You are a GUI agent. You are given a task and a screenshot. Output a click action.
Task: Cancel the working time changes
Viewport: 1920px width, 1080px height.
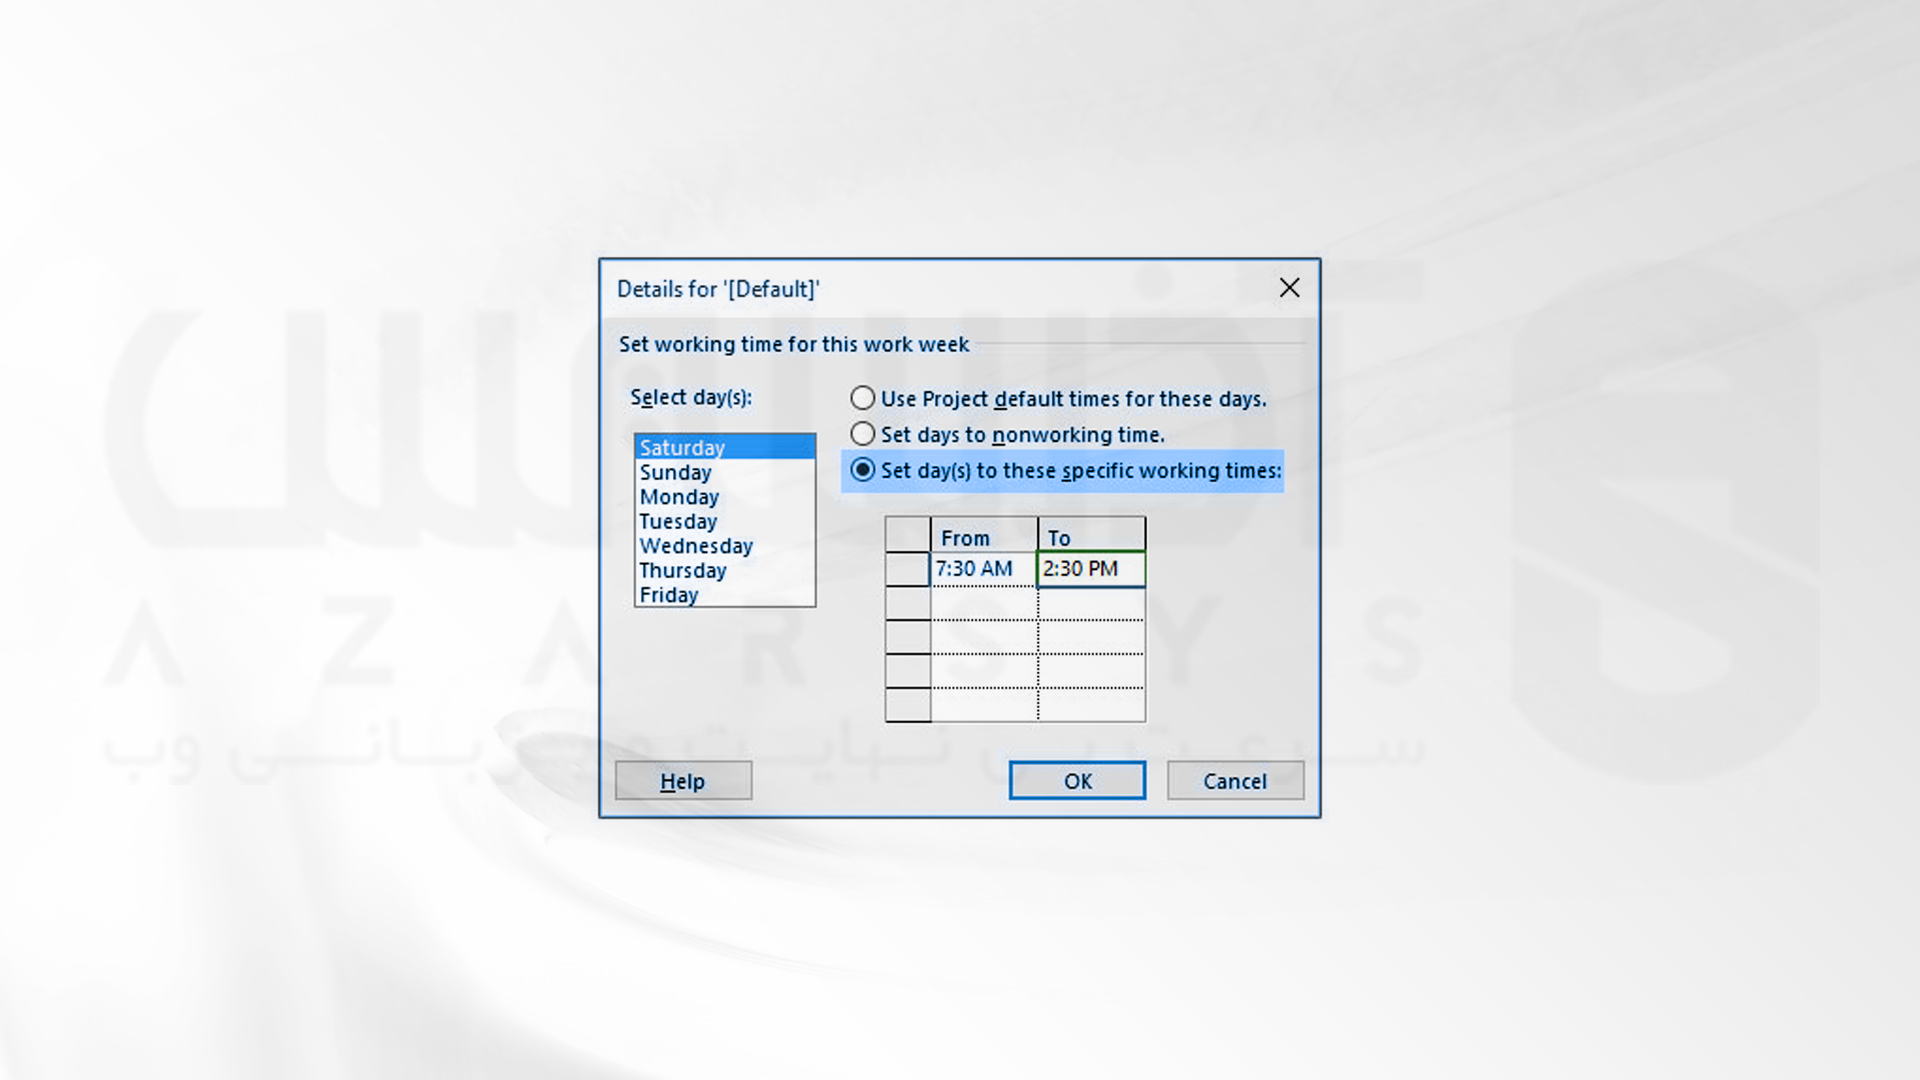pos(1235,781)
